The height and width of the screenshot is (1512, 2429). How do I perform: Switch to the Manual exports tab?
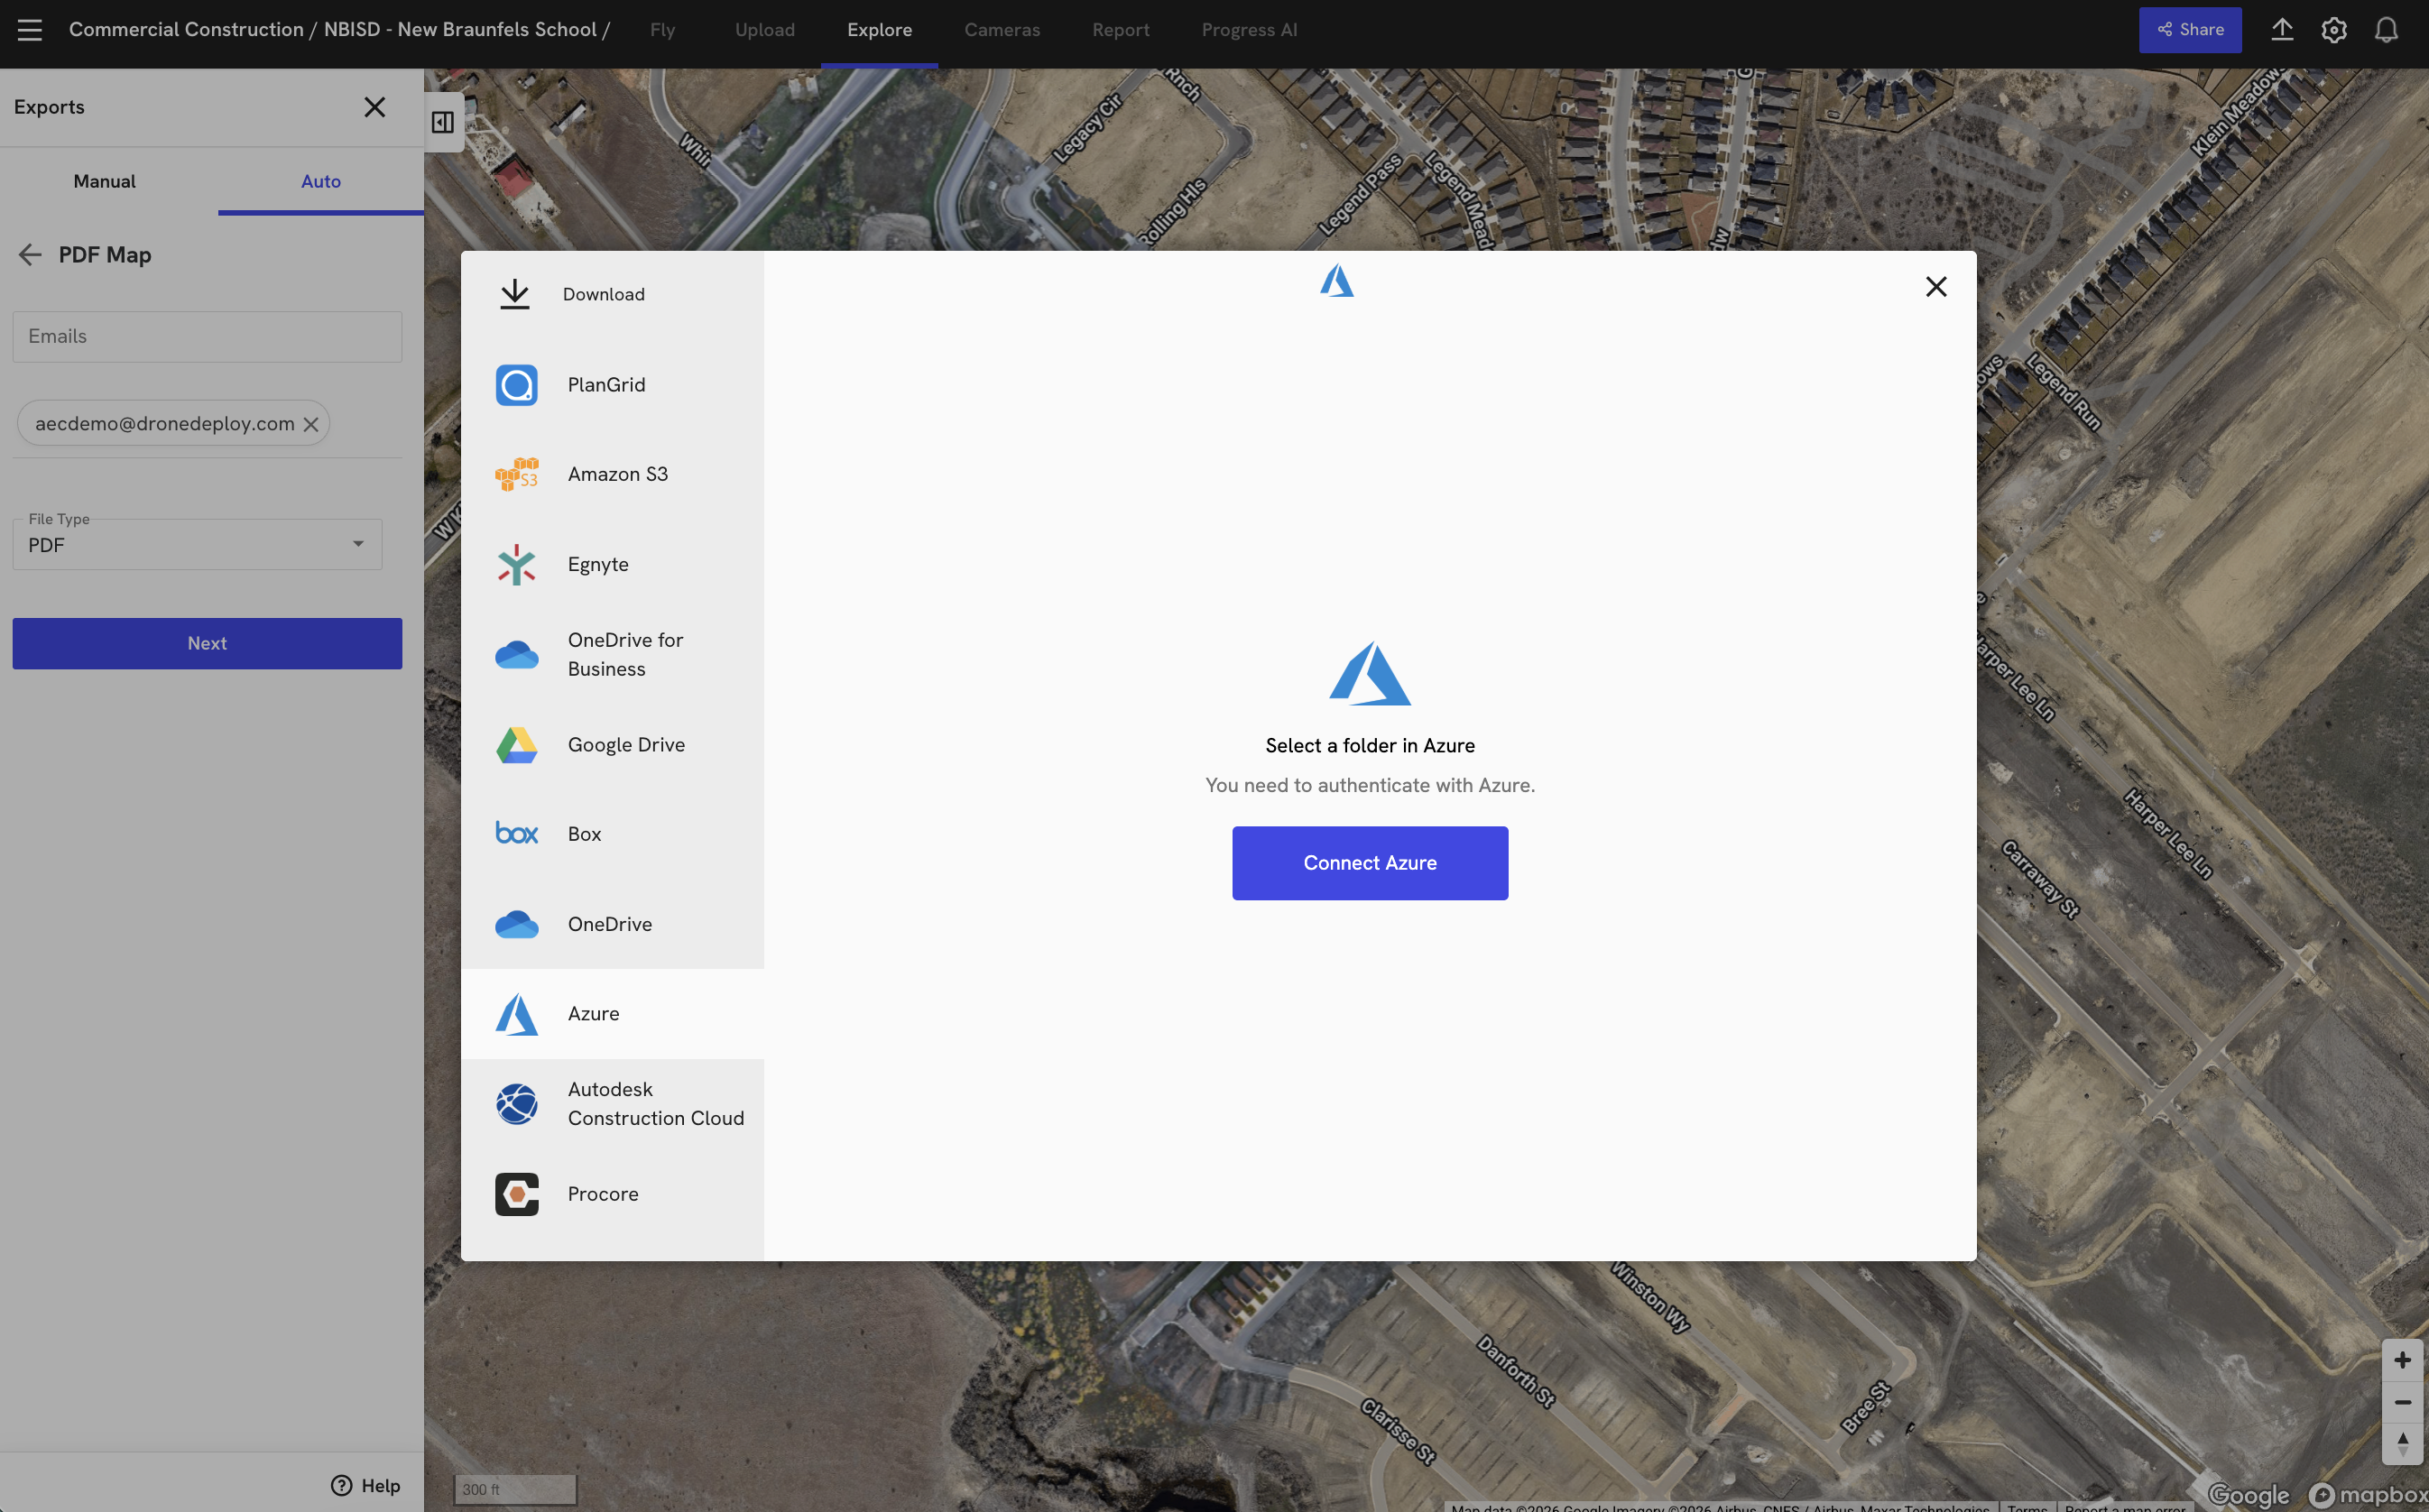104,181
